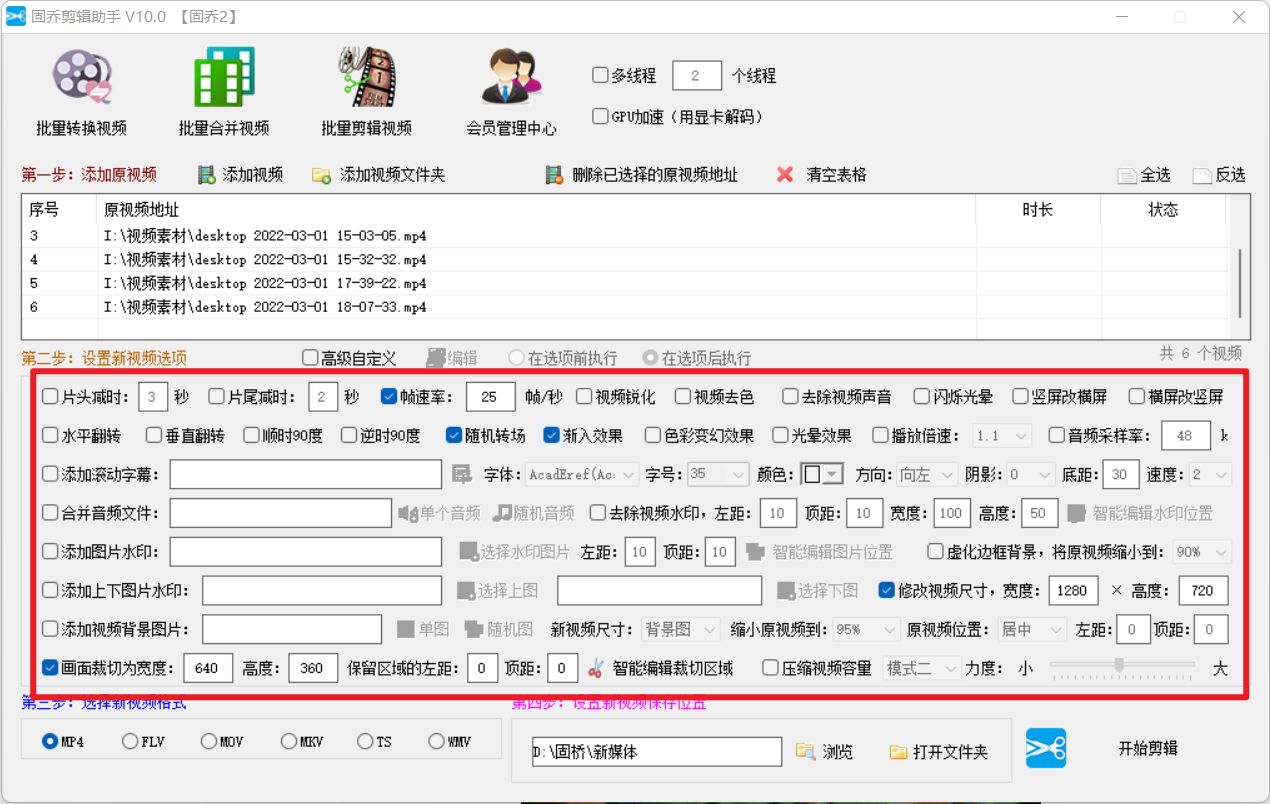Click the 添加视频文件夹 add folder icon
The width and height of the screenshot is (1270, 804).
click(x=322, y=174)
